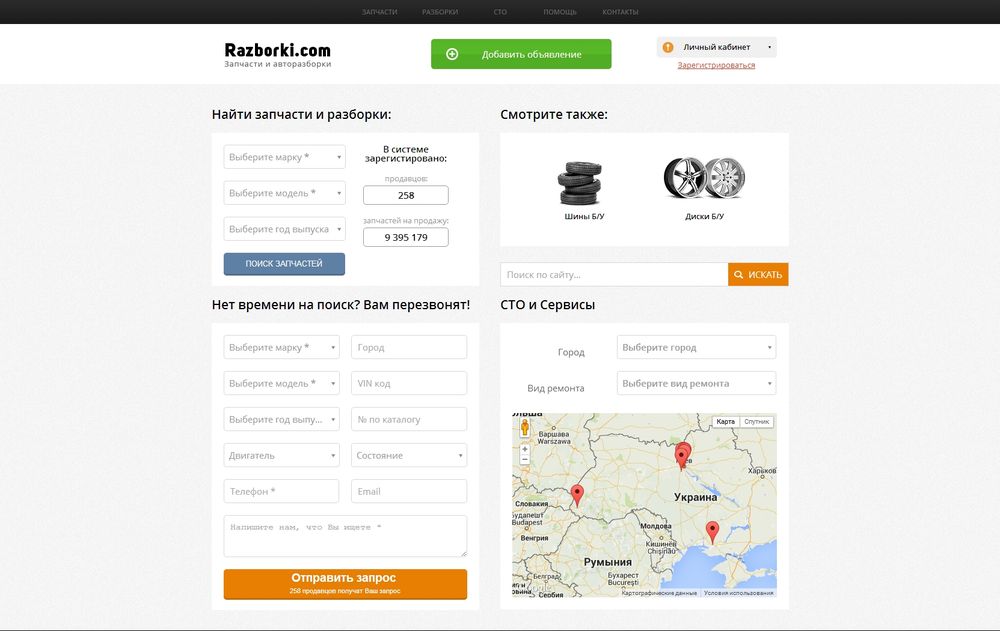Screen dimensions: 1000x631
Task: Follow the Зарегистрироваться link
Action: click(x=716, y=65)
